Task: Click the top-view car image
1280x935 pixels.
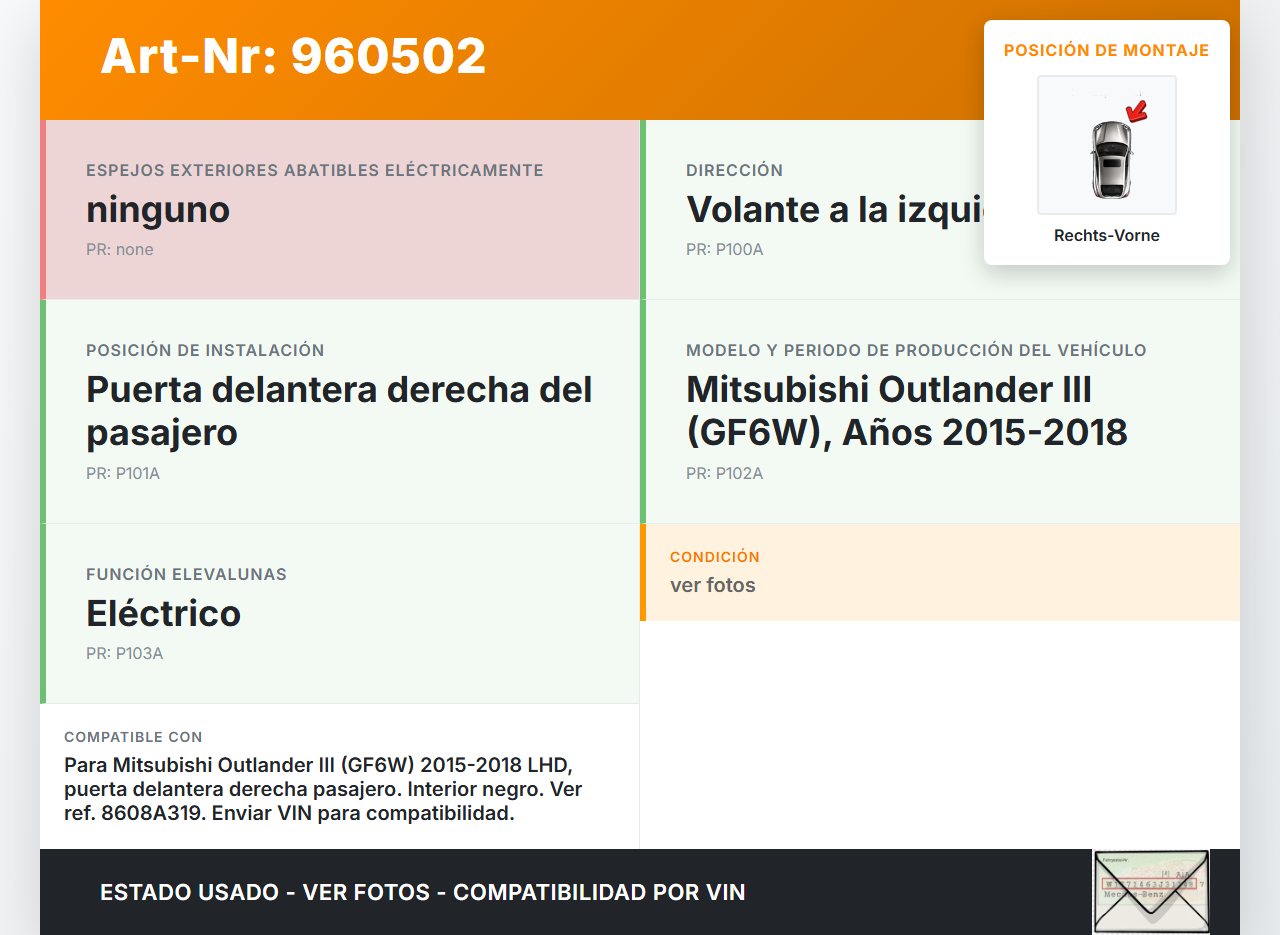Action: click(1110, 158)
